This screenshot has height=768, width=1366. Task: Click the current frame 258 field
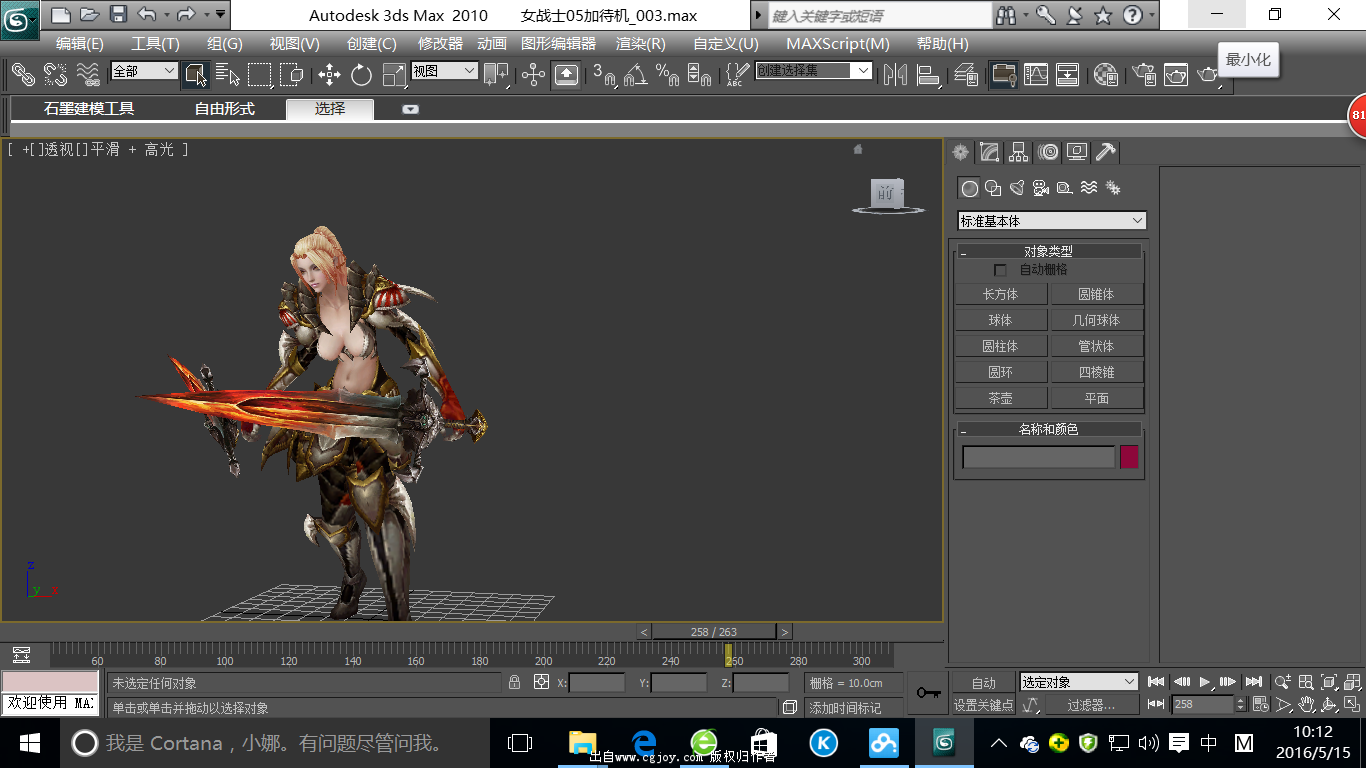click(1203, 704)
